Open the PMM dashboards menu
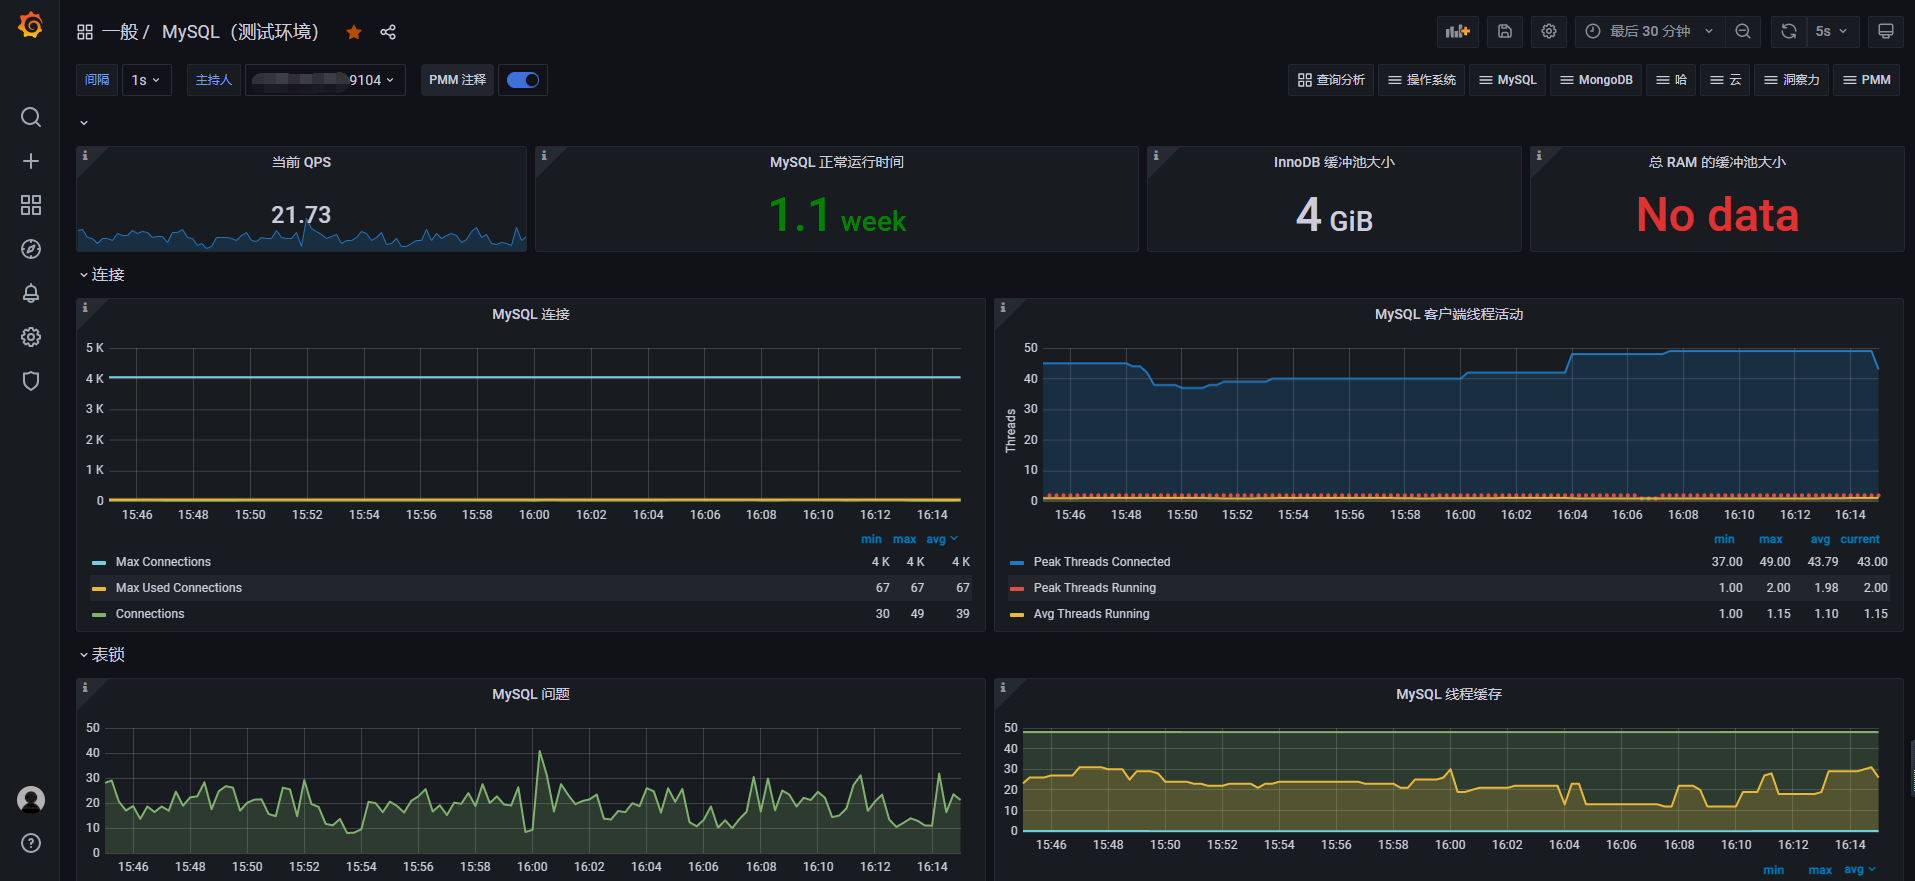This screenshot has height=881, width=1915. pos(1867,80)
